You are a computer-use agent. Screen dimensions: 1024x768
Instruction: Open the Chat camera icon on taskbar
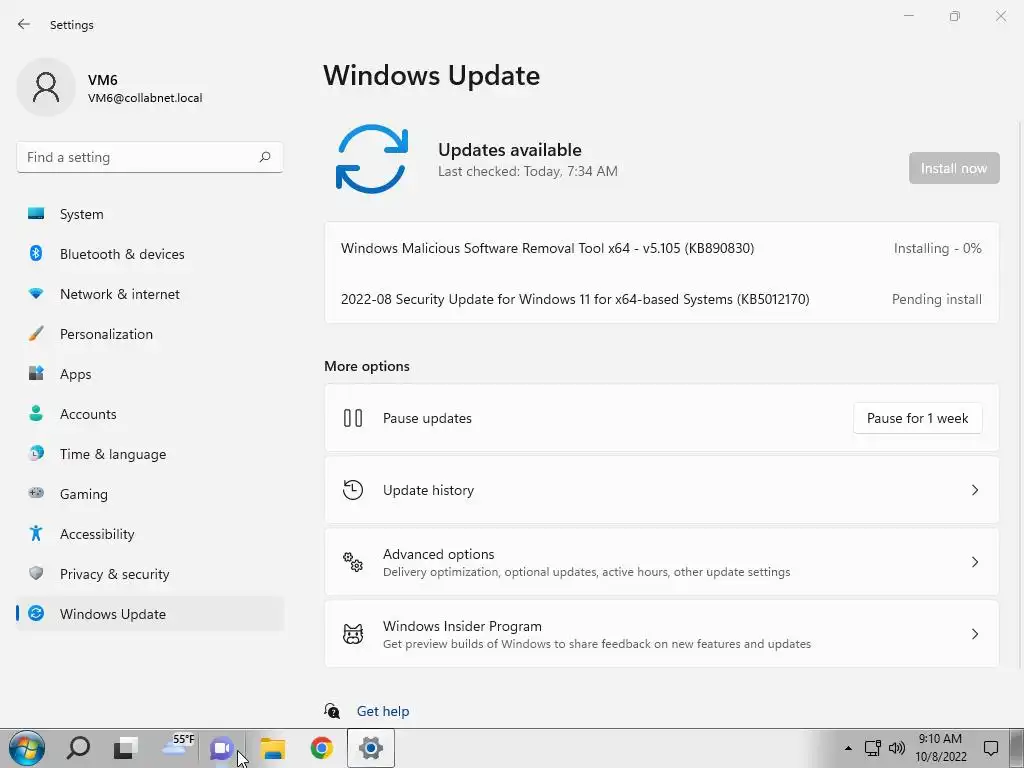pyautogui.click(x=221, y=748)
